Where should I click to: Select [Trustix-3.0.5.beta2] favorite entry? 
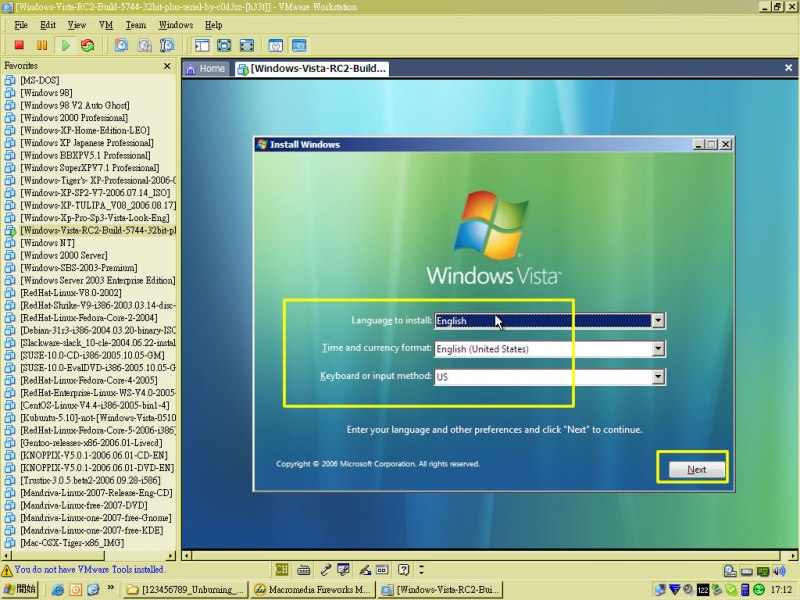[90, 480]
